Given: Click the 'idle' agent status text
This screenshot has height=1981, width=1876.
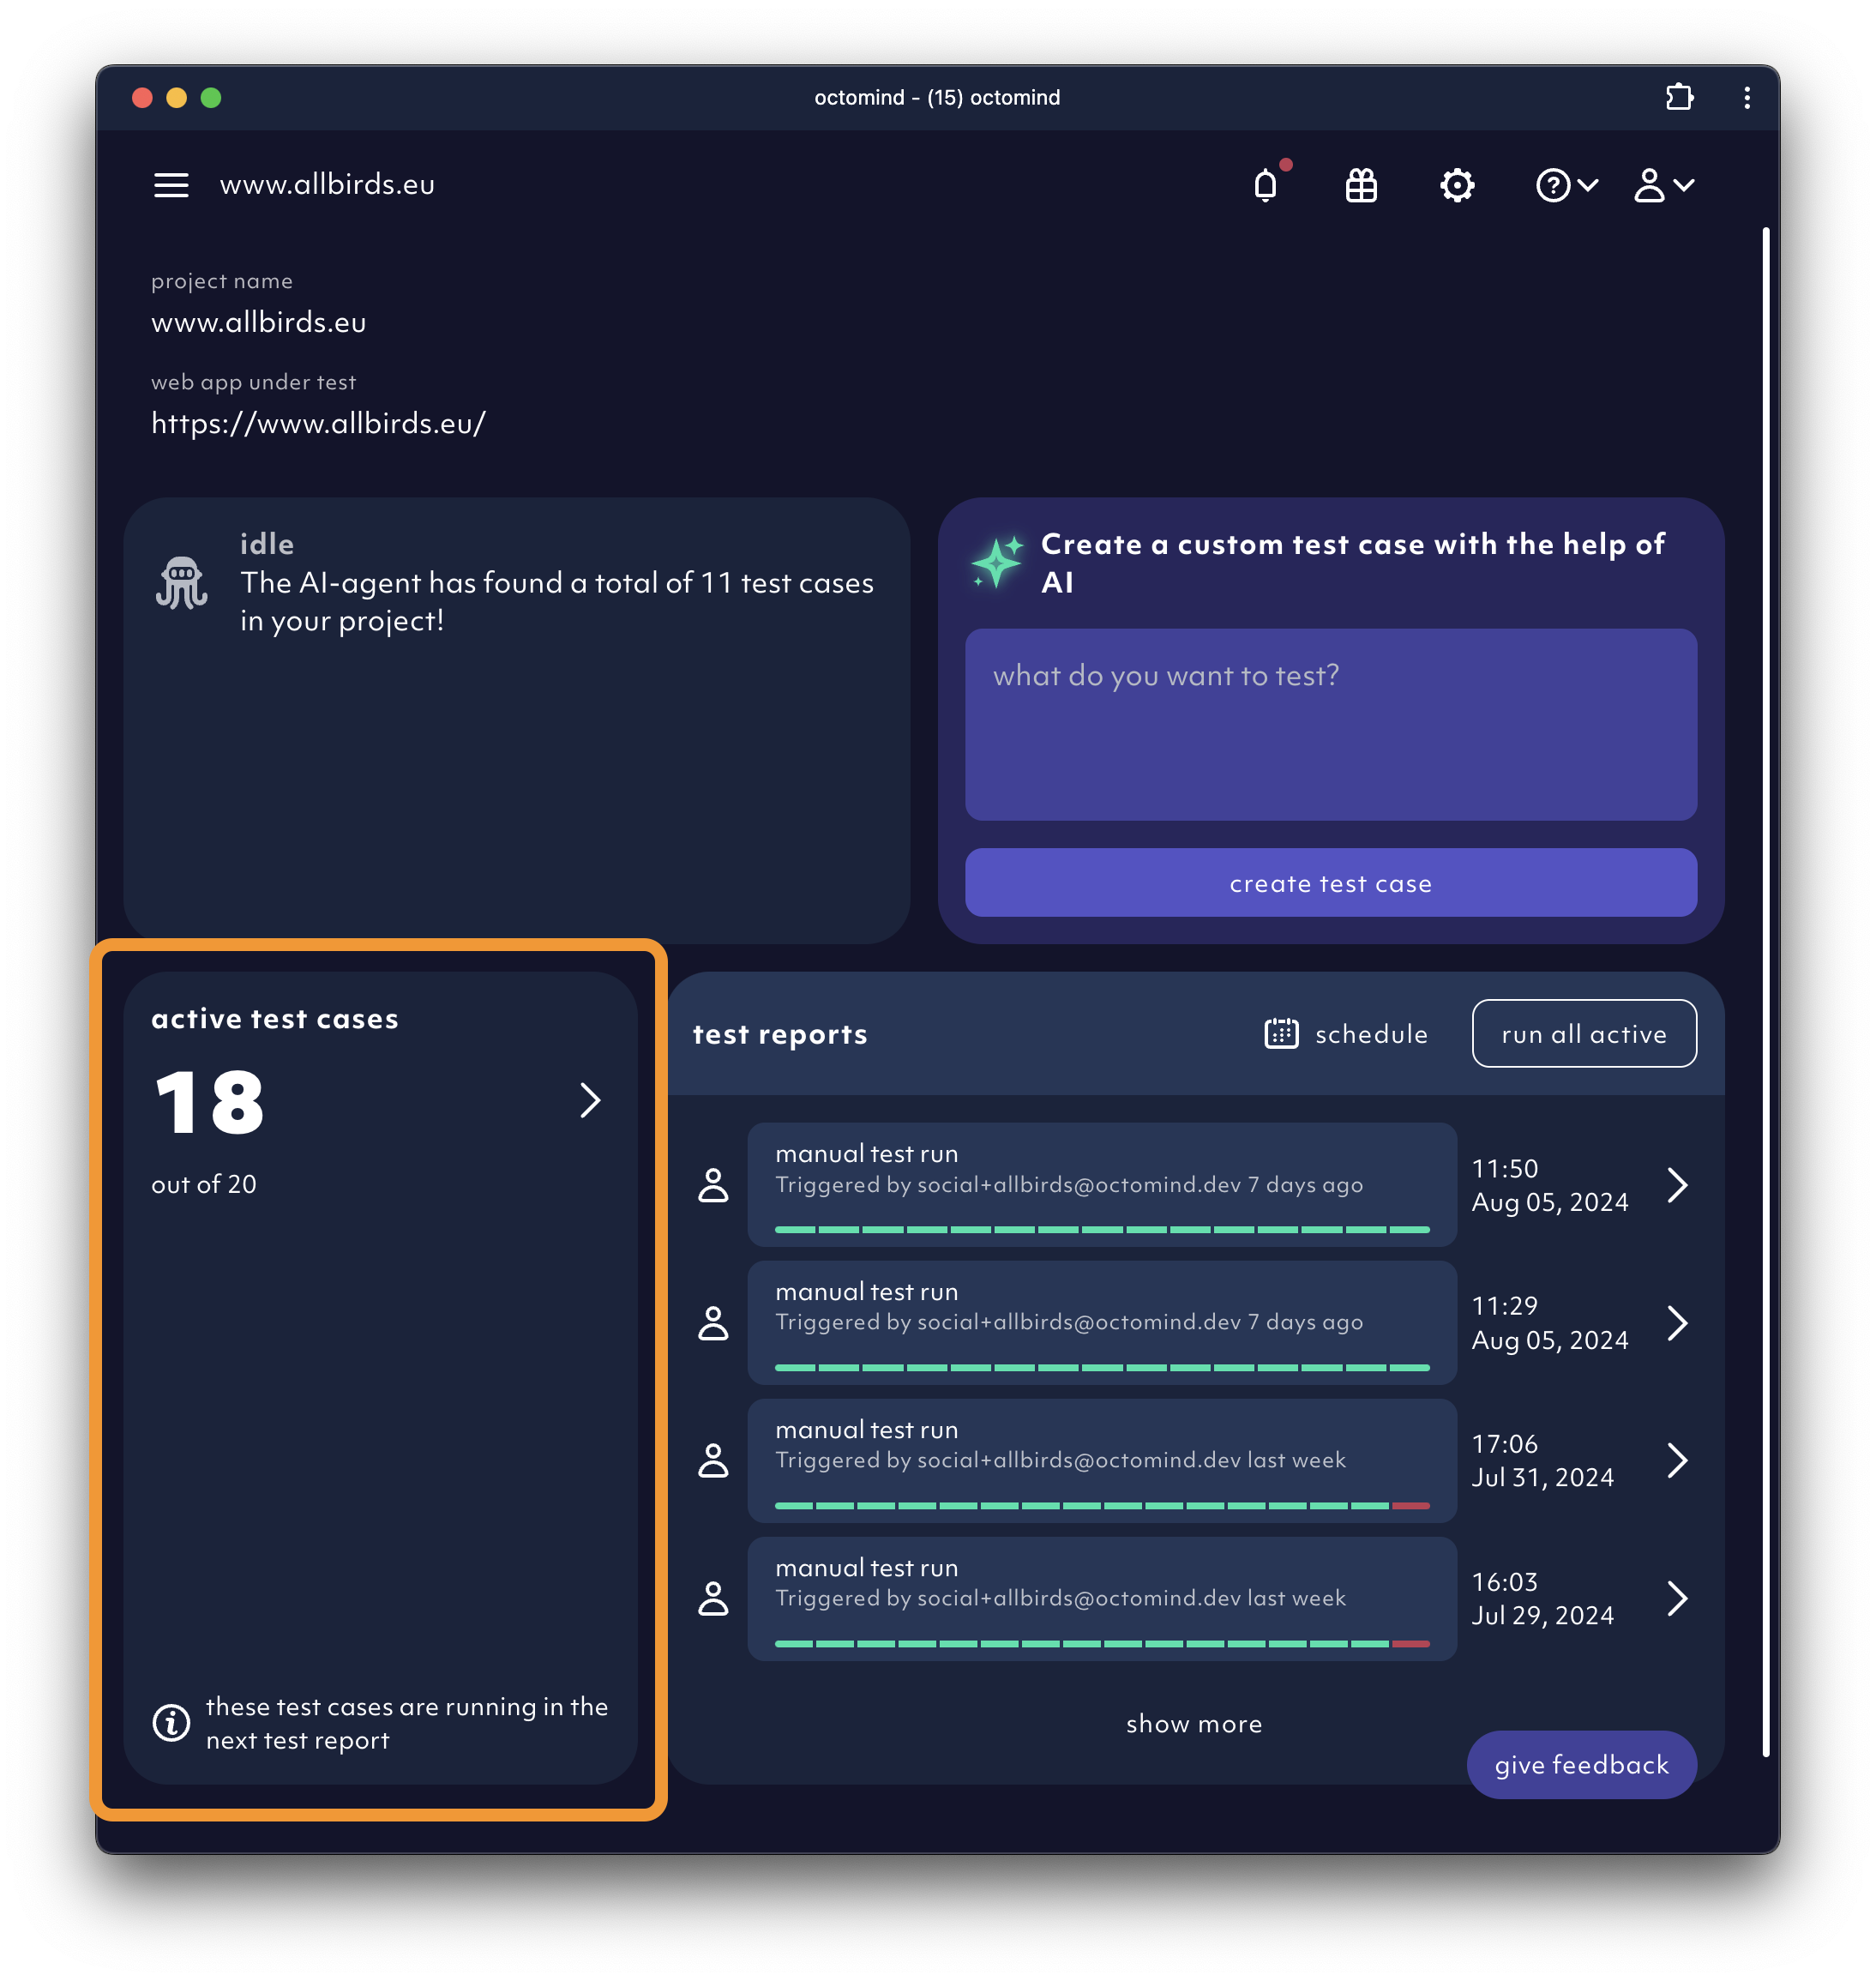Looking at the screenshot, I should point(267,544).
